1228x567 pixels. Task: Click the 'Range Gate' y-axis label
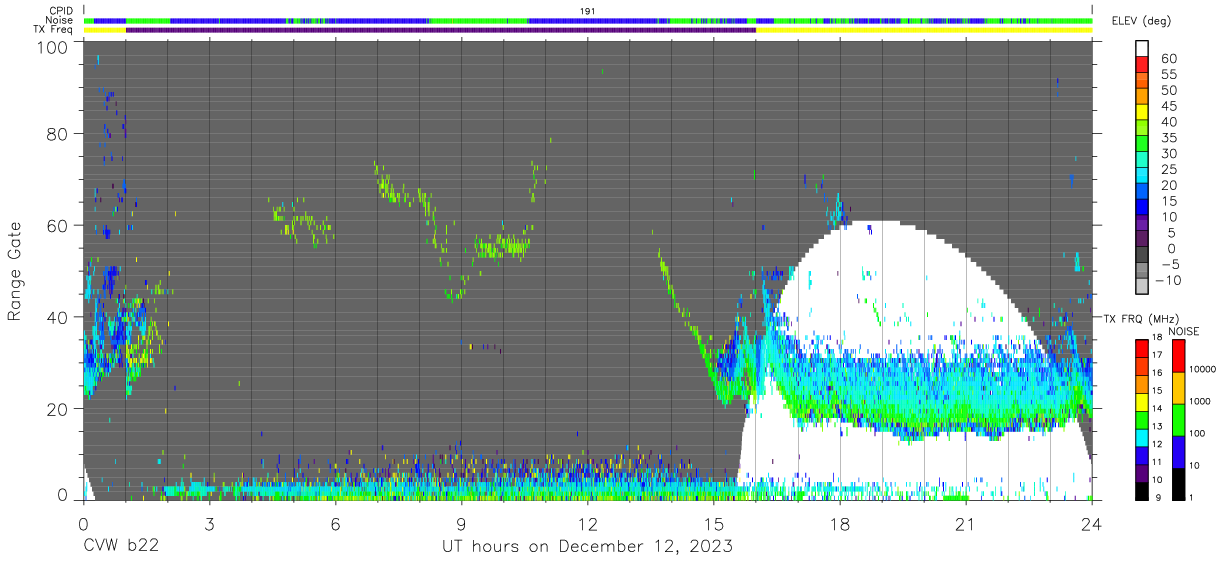click(x=16, y=271)
